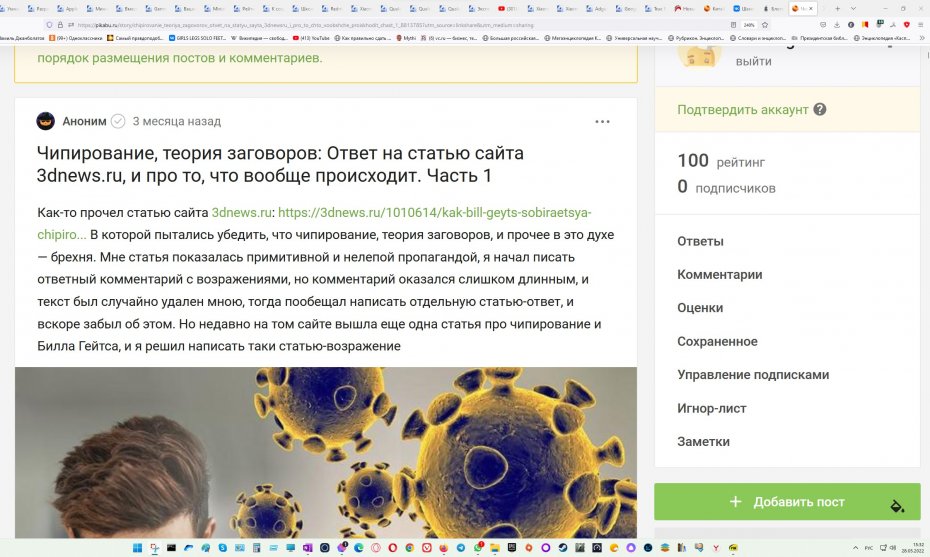Click the help icon beside Подтвердить аккаунт

820,110
